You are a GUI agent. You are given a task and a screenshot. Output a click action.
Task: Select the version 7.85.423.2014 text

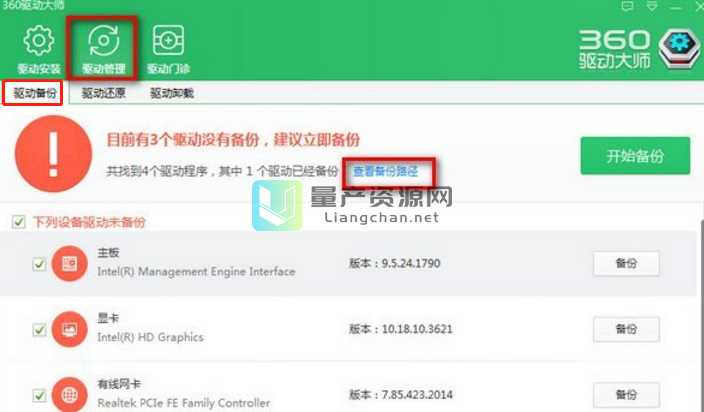[x=400, y=394]
